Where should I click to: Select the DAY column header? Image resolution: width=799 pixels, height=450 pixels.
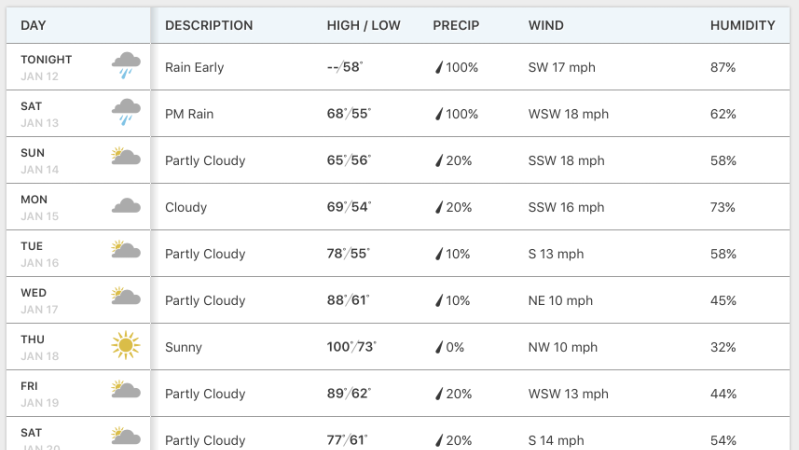tap(33, 25)
